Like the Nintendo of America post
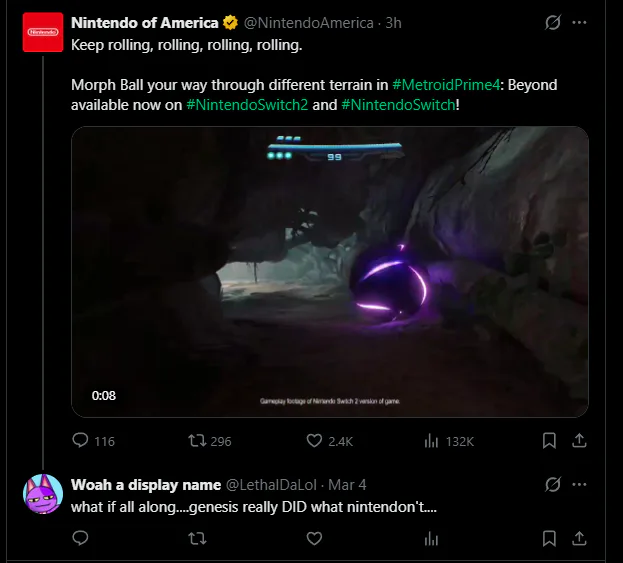The width and height of the screenshot is (623, 563). 314,440
